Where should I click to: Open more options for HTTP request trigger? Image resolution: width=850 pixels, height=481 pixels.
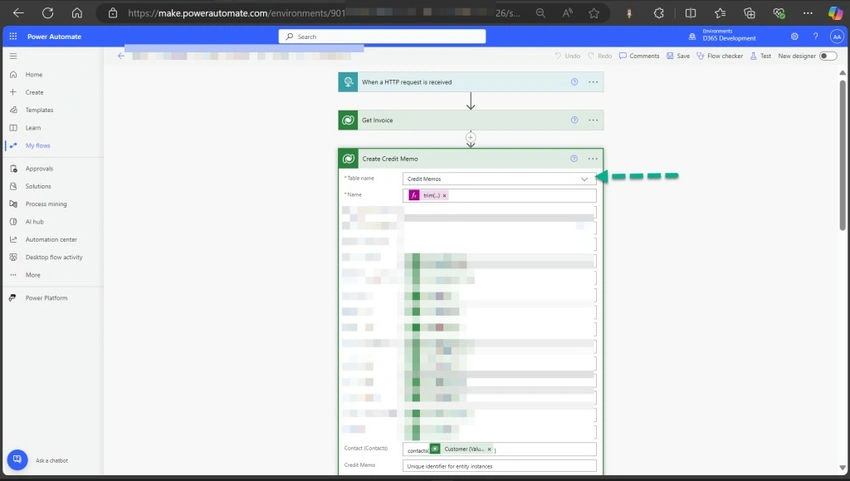coord(593,82)
